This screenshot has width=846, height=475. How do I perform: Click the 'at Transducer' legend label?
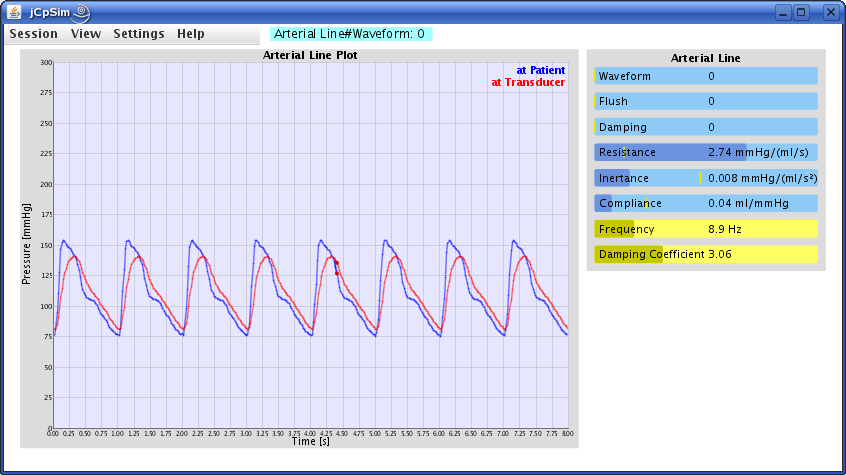click(528, 82)
